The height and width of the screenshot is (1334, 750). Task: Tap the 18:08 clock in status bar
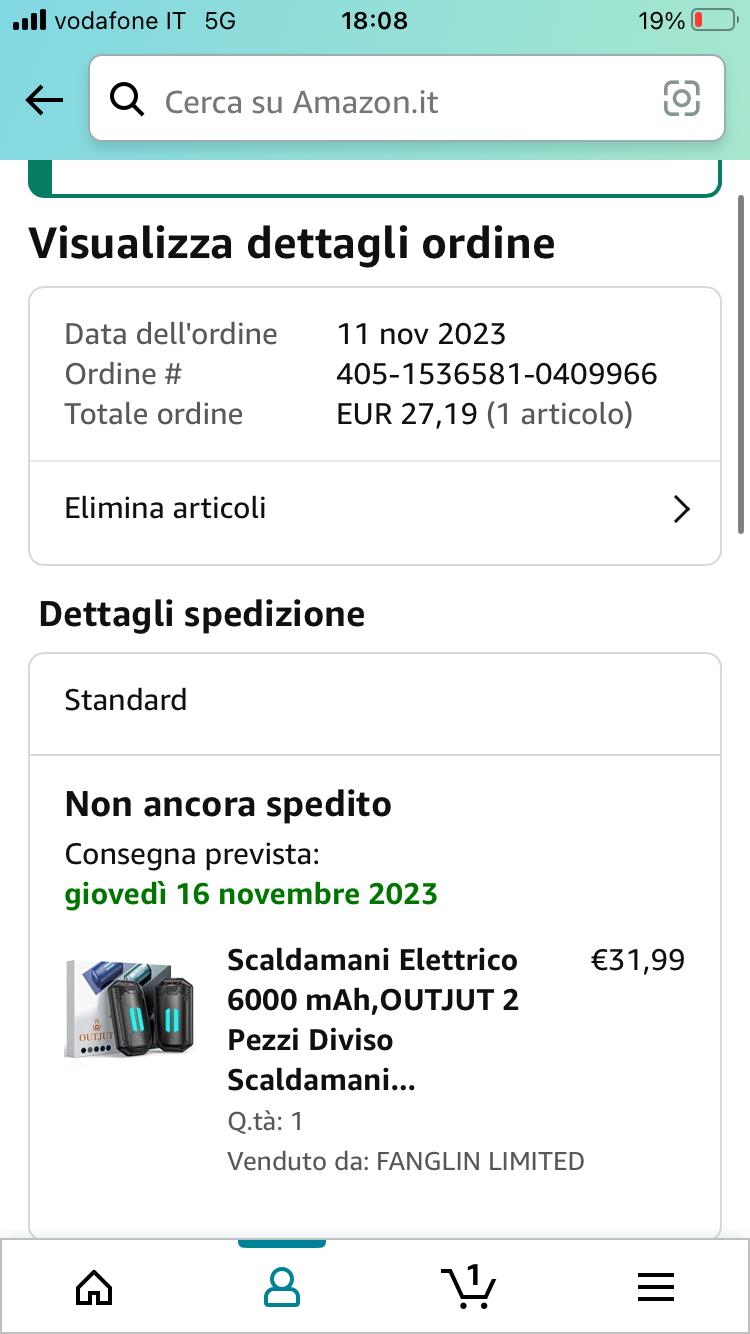375,20
